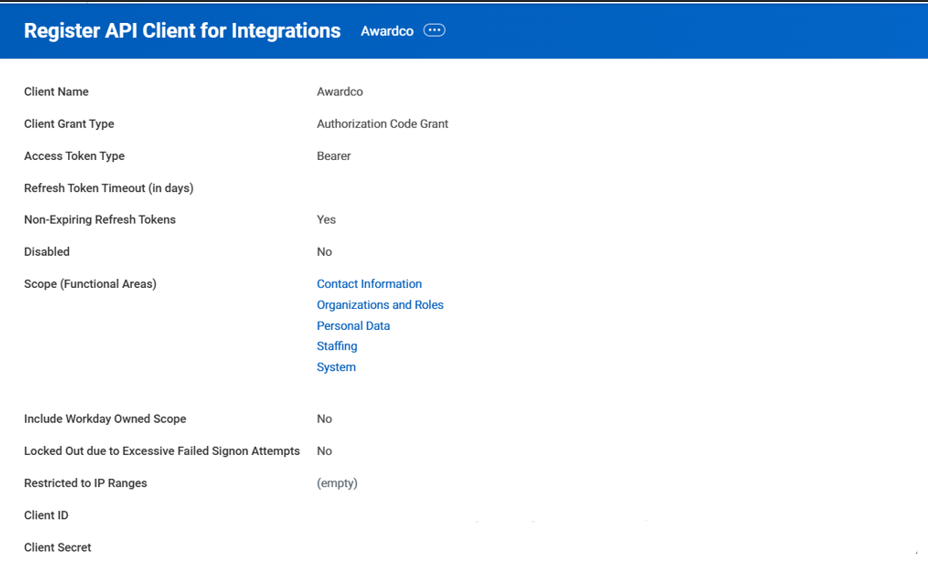Open the Contact Information scope link
Viewport: 928px width, 567px height.
pos(369,284)
